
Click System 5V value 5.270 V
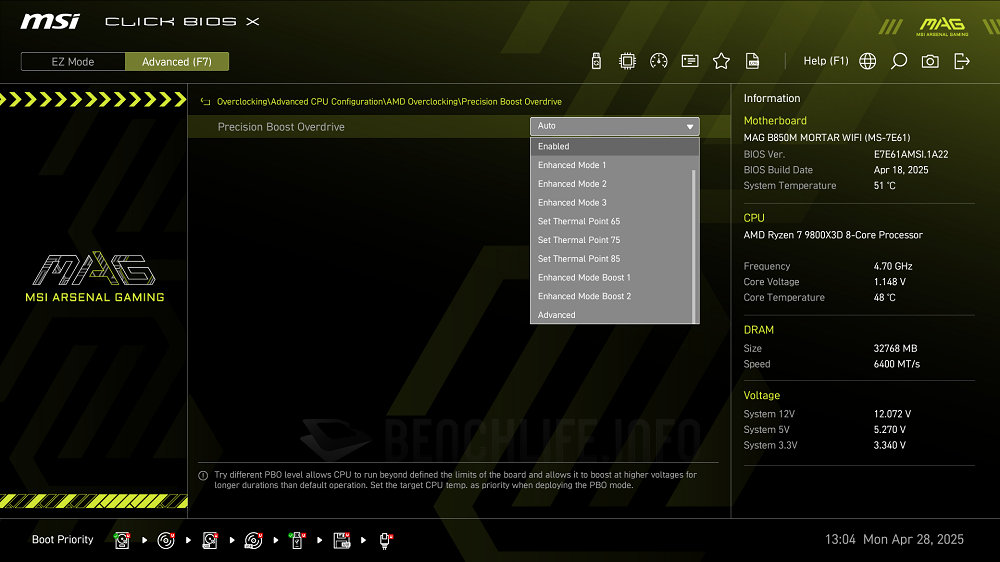890,430
